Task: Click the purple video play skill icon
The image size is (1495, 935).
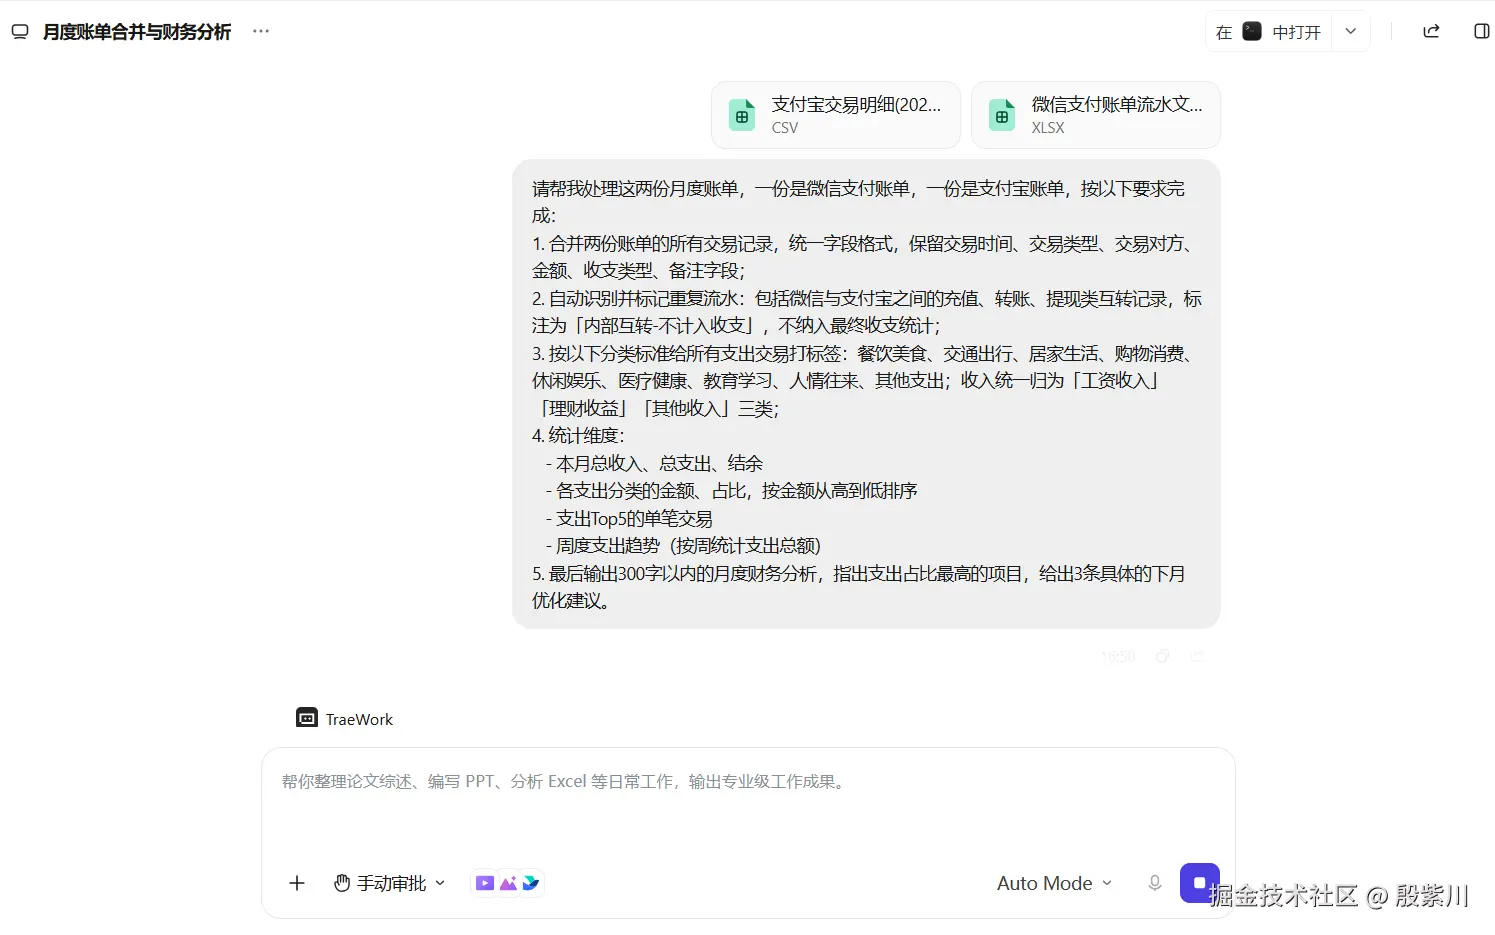Action: pos(485,883)
